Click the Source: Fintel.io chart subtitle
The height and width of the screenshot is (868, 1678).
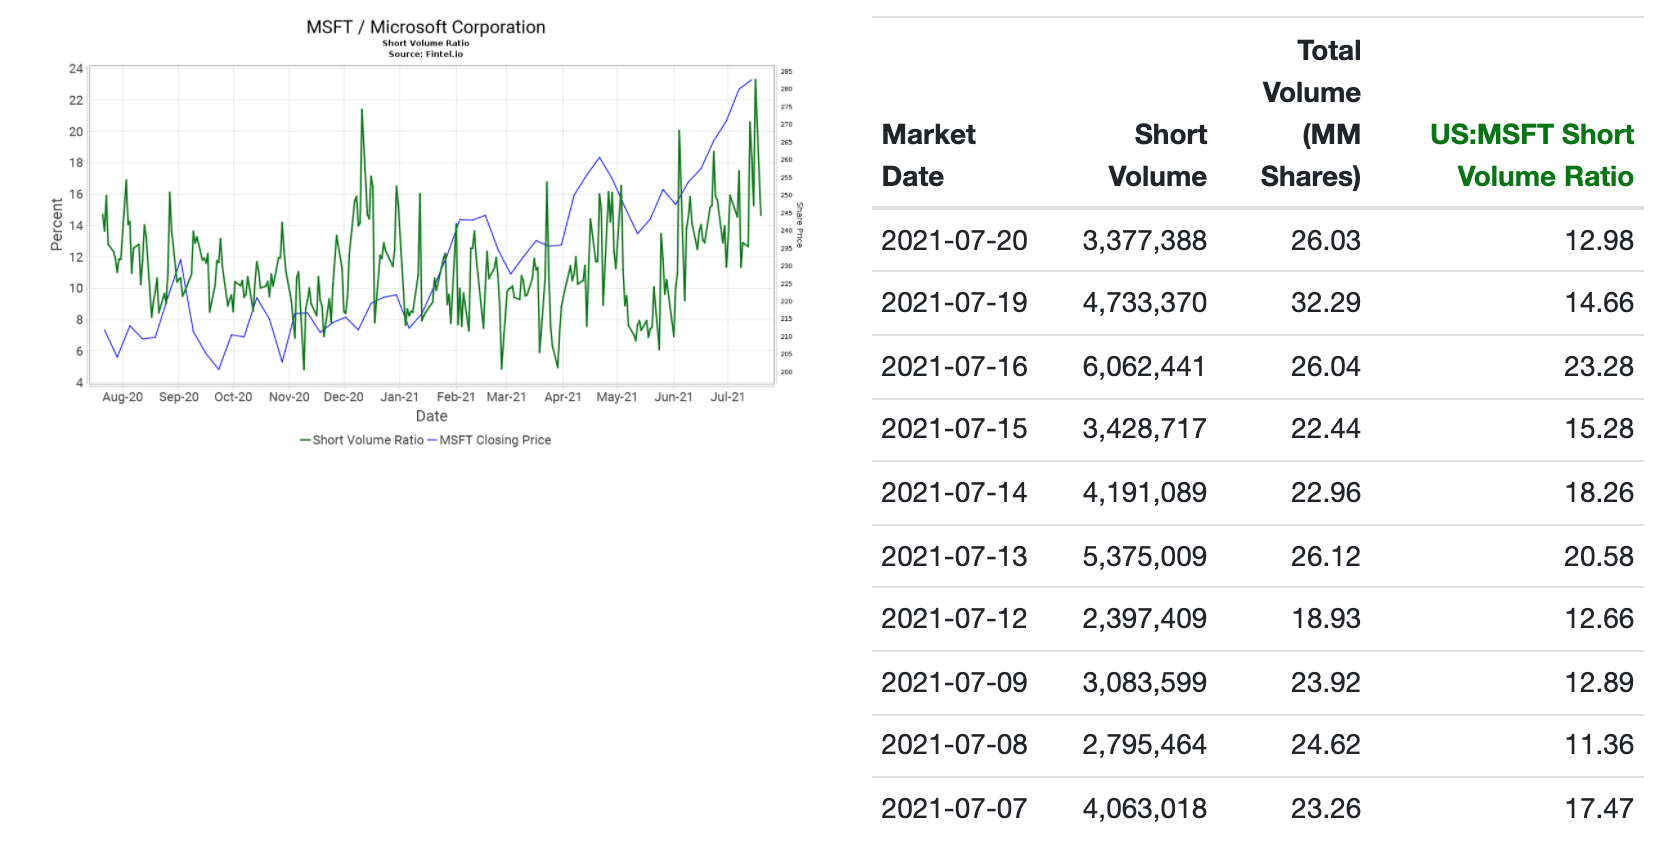tap(426, 54)
